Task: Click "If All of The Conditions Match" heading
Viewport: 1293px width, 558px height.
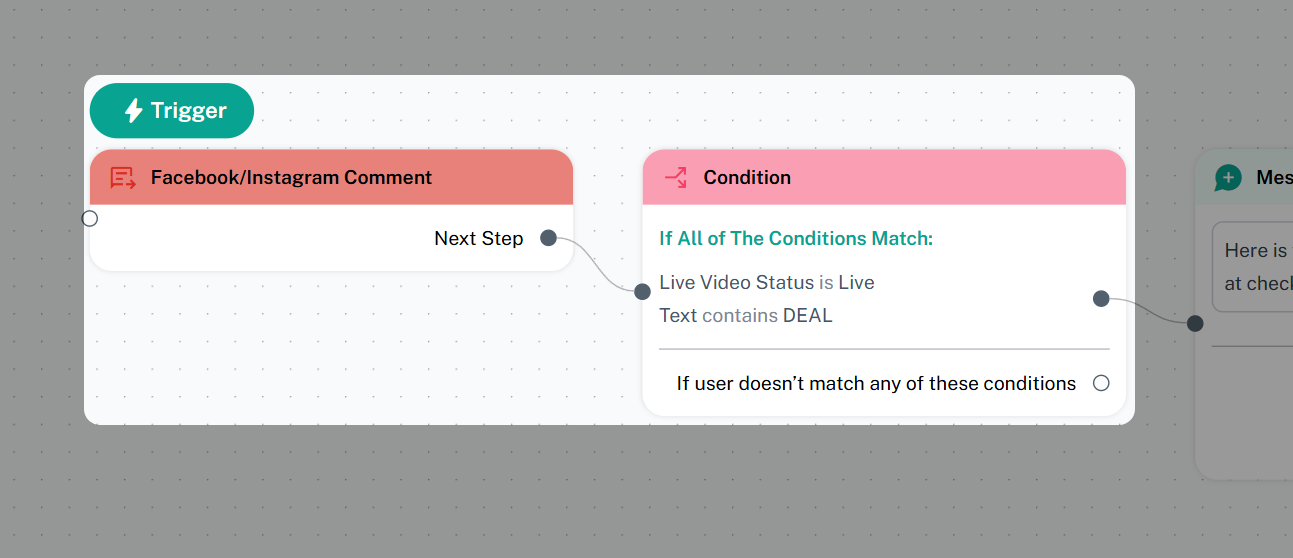Action: point(796,239)
